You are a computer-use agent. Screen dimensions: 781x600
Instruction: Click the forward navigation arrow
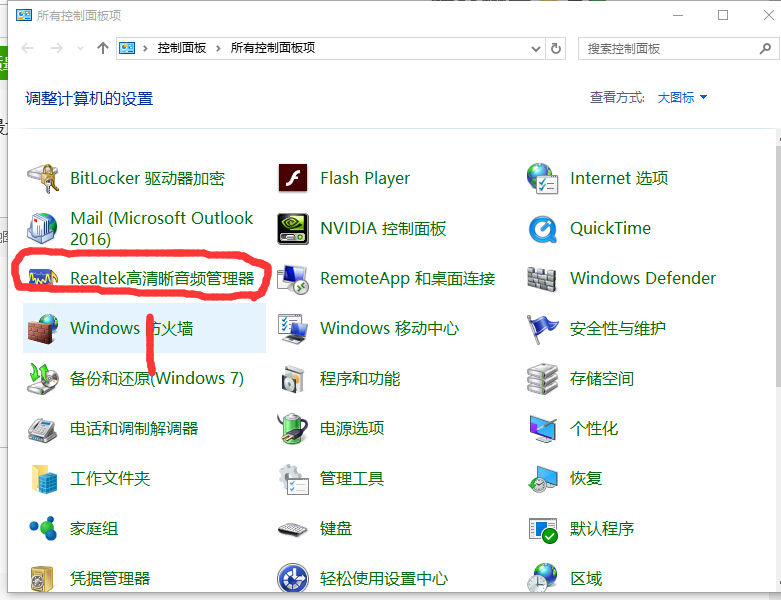point(57,48)
